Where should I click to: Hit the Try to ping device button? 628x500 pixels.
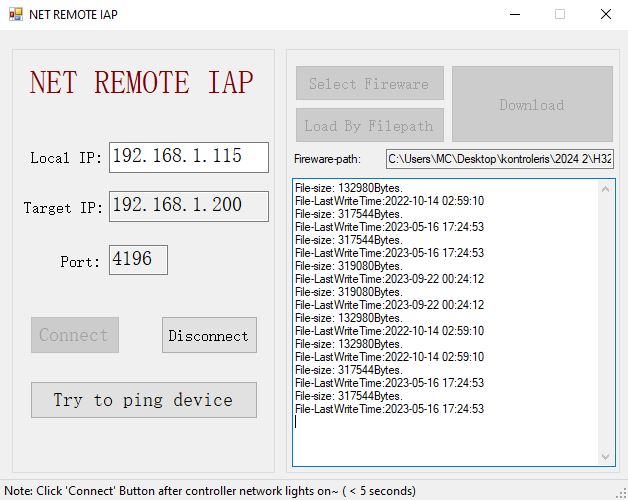[143, 400]
